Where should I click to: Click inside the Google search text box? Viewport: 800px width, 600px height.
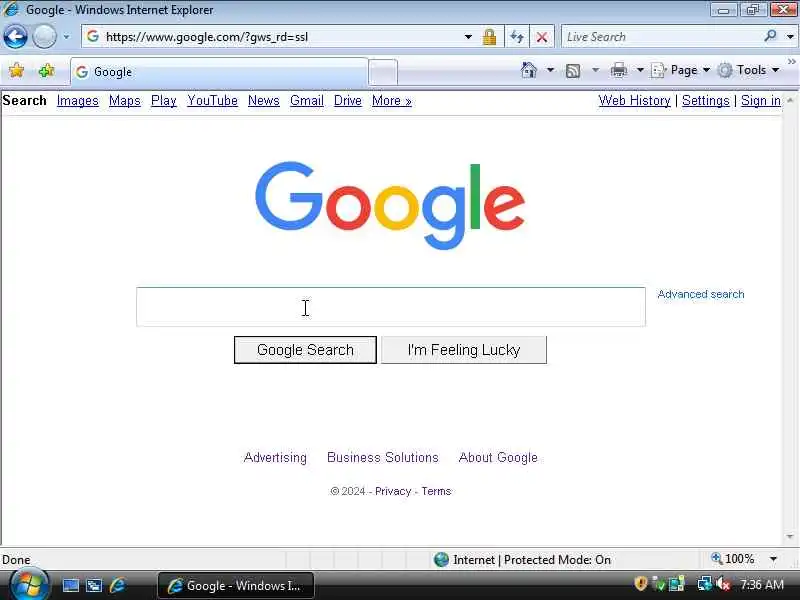[391, 307]
